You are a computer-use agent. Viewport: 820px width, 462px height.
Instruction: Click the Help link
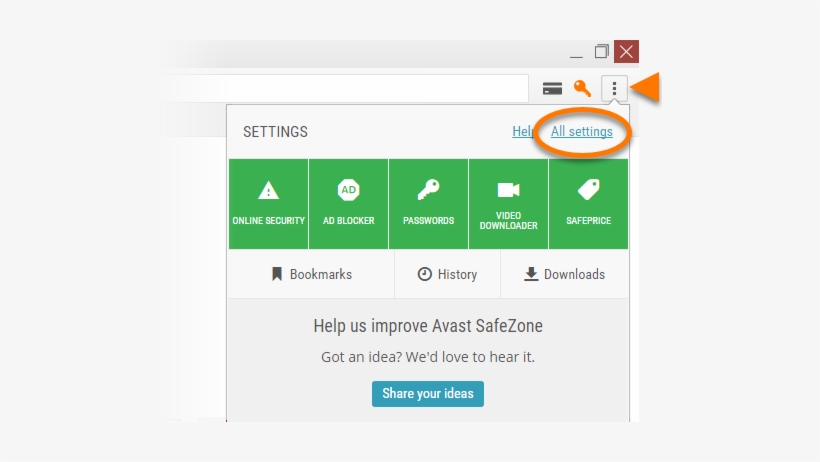click(x=523, y=131)
